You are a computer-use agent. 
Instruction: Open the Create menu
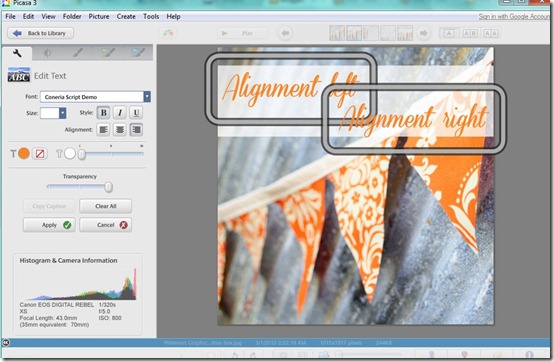tap(126, 17)
